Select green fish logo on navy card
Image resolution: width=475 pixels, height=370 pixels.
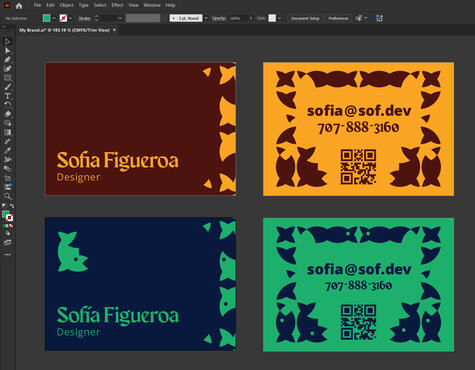point(73,252)
